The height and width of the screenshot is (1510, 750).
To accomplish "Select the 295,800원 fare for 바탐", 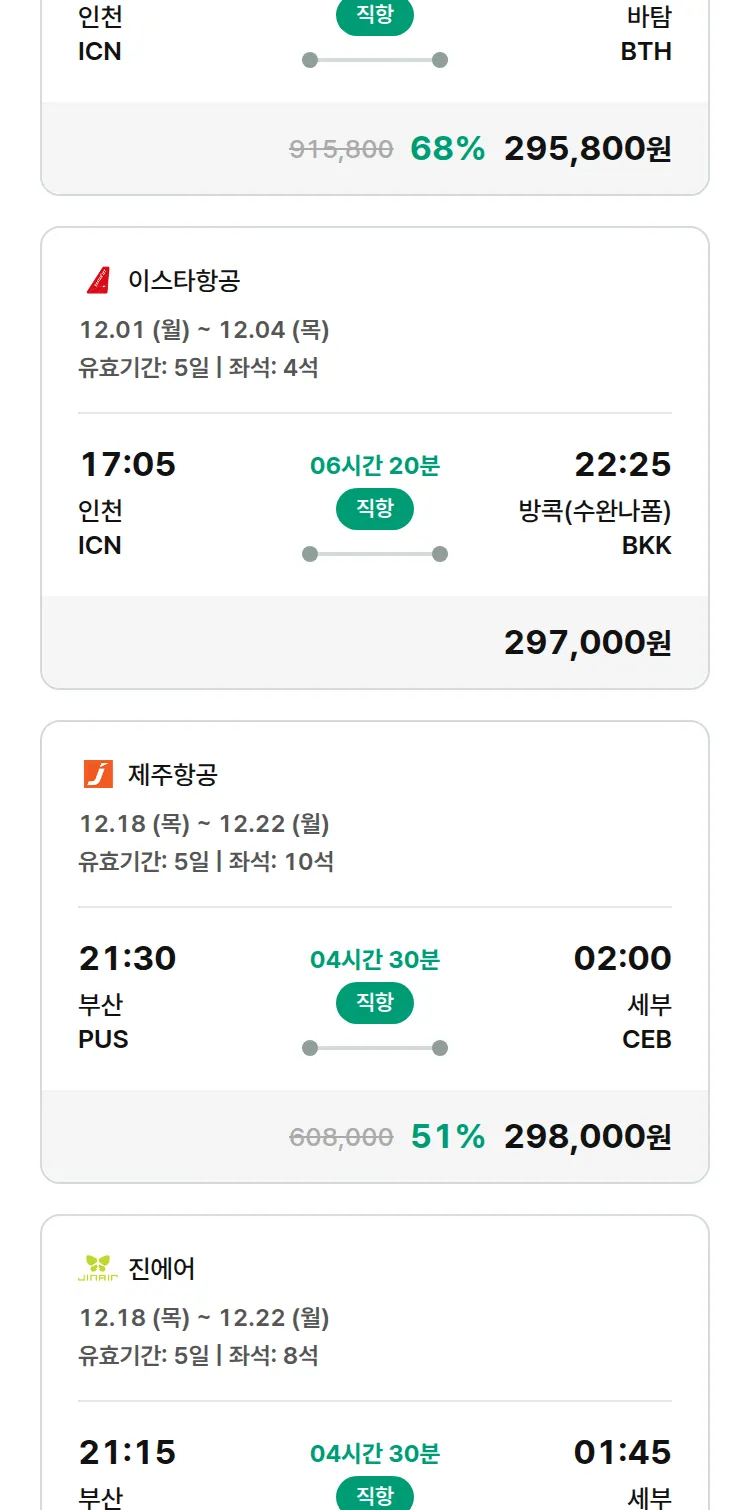I will coord(587,149).
